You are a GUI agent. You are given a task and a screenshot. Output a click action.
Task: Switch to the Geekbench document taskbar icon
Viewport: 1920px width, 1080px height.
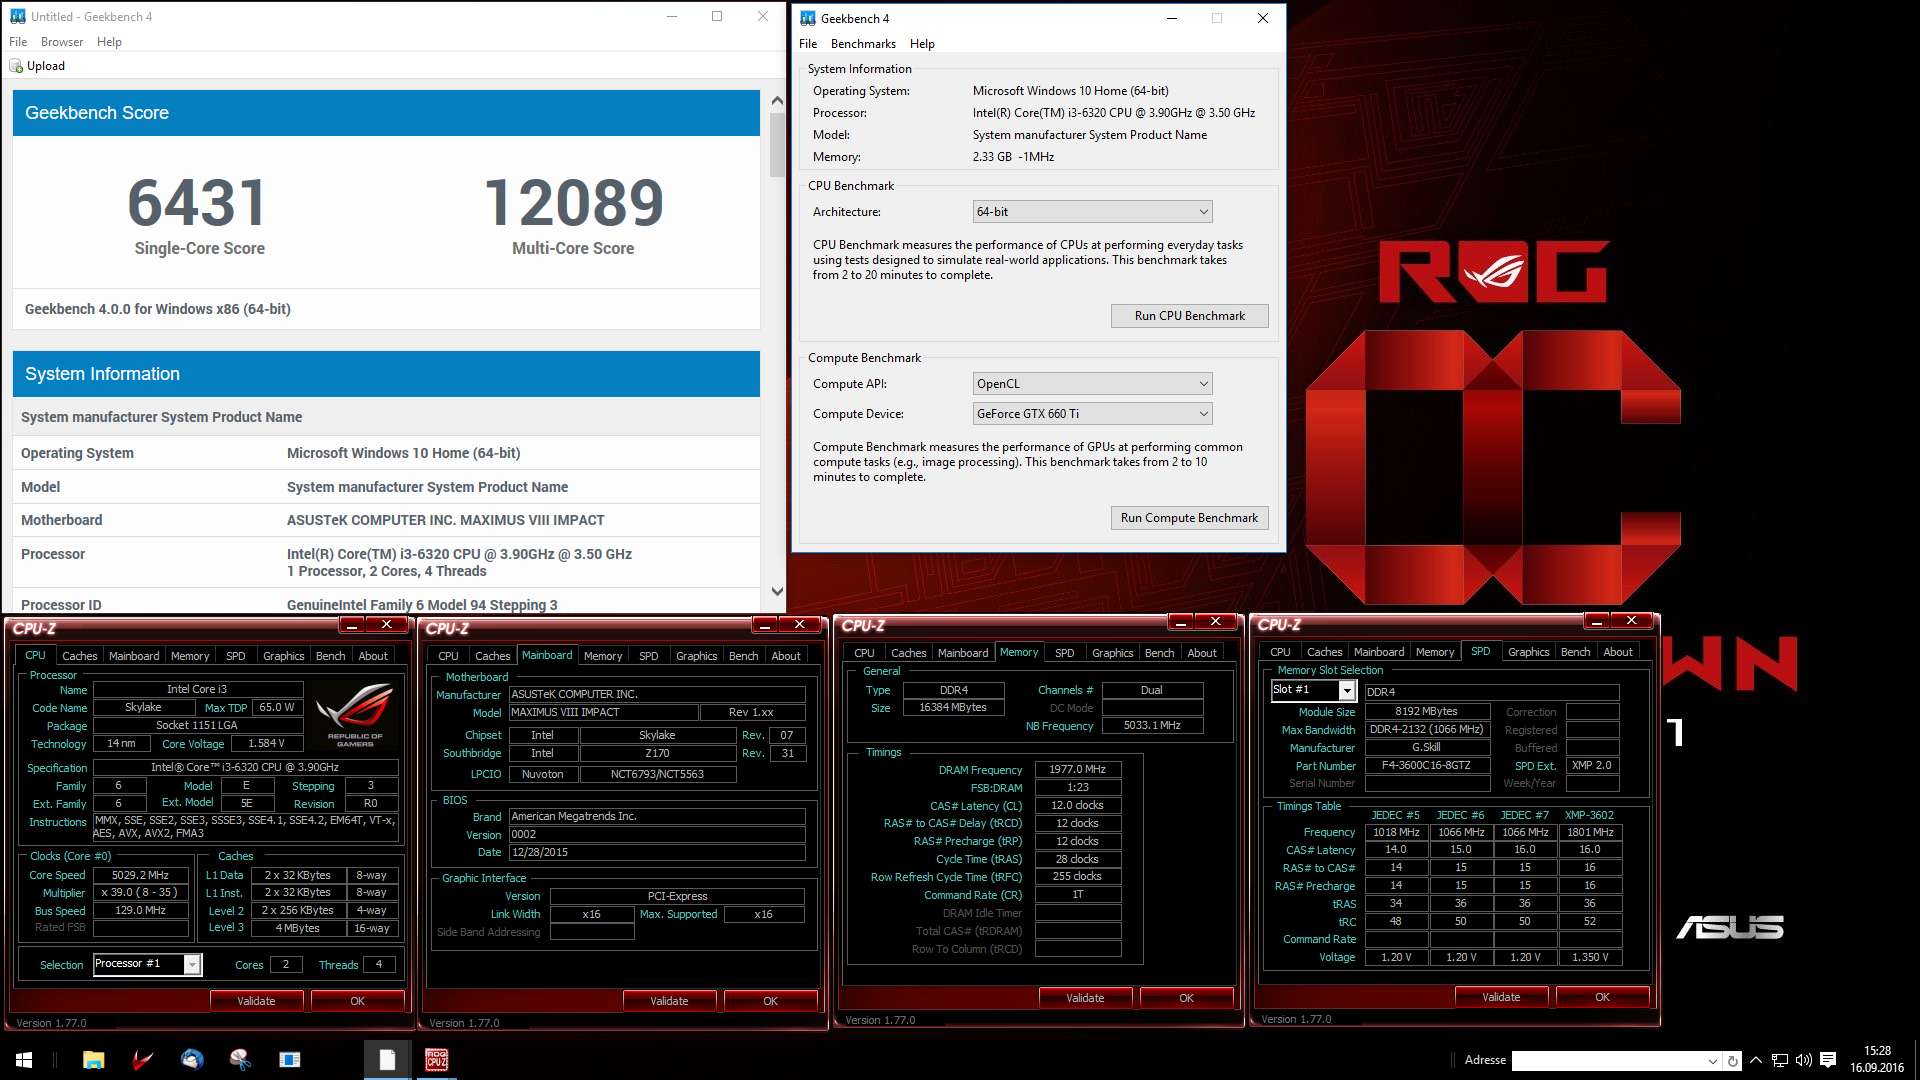387,1059
